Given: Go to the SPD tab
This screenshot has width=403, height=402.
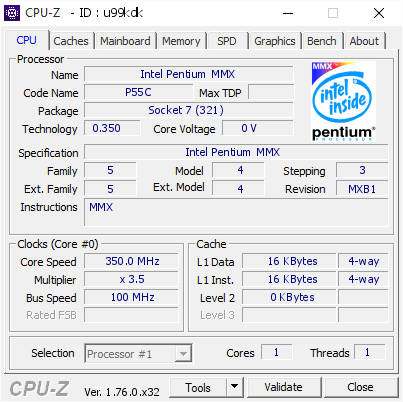Looking at the screenshot, I should [227, 41].
